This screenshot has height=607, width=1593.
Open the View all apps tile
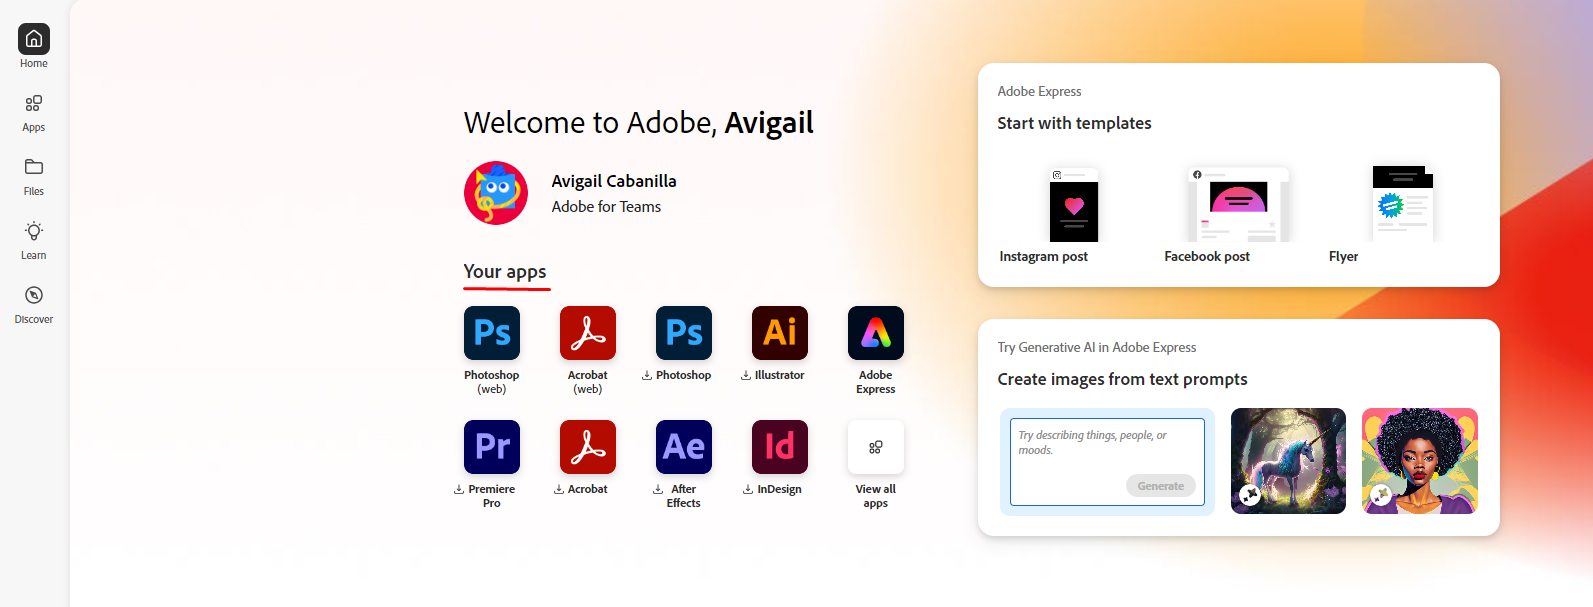point(876,447)
